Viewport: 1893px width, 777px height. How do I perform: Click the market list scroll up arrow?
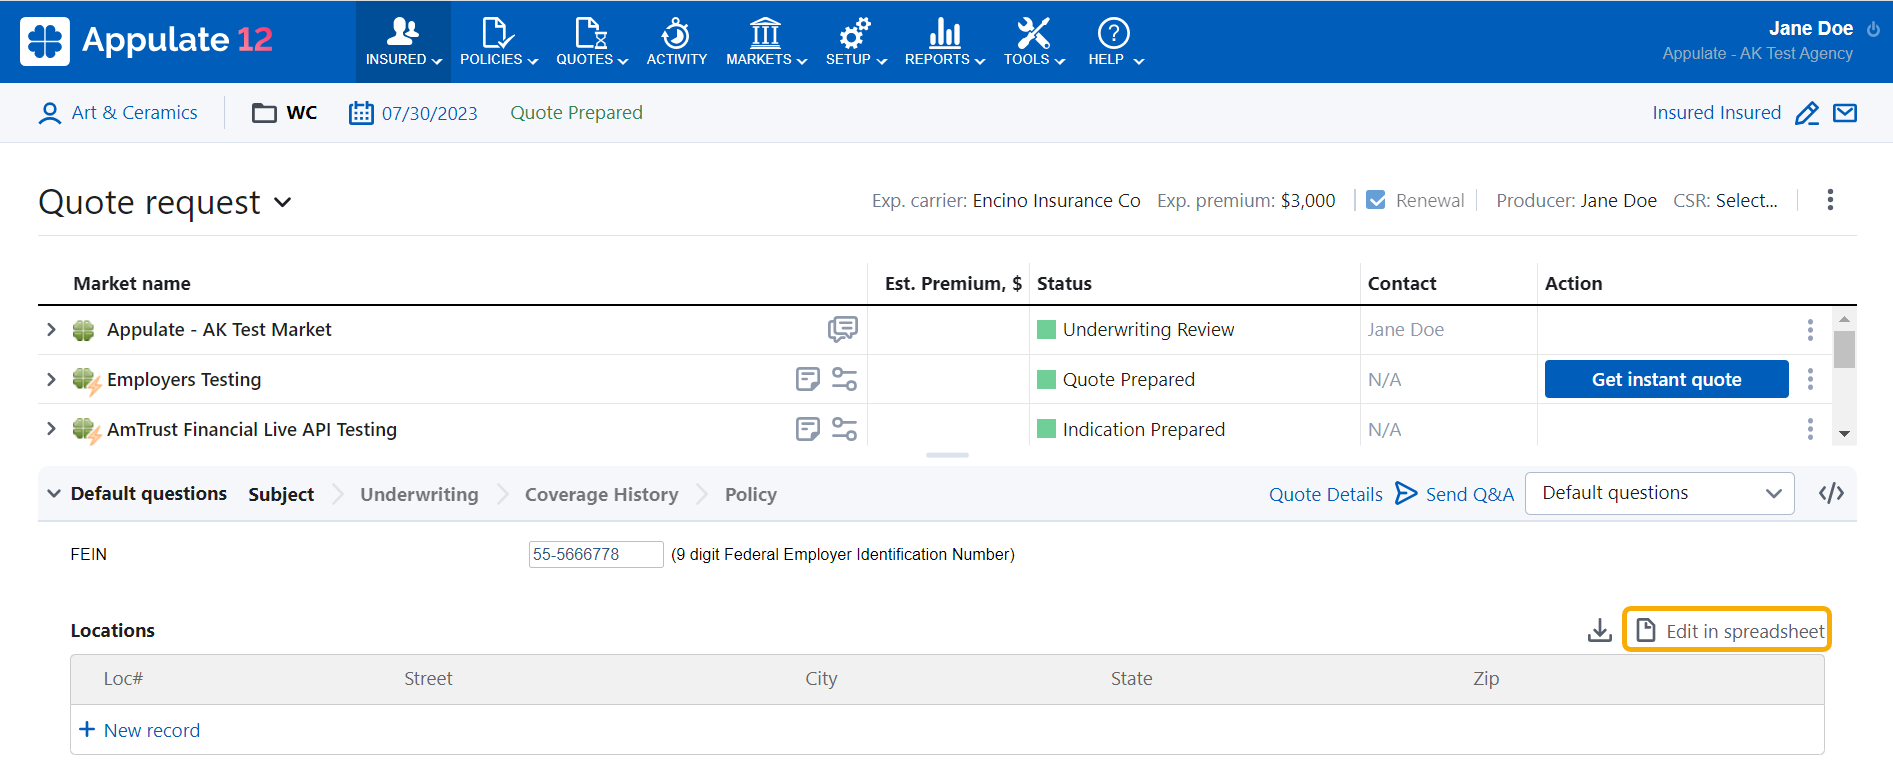[x=1845, y=318]
